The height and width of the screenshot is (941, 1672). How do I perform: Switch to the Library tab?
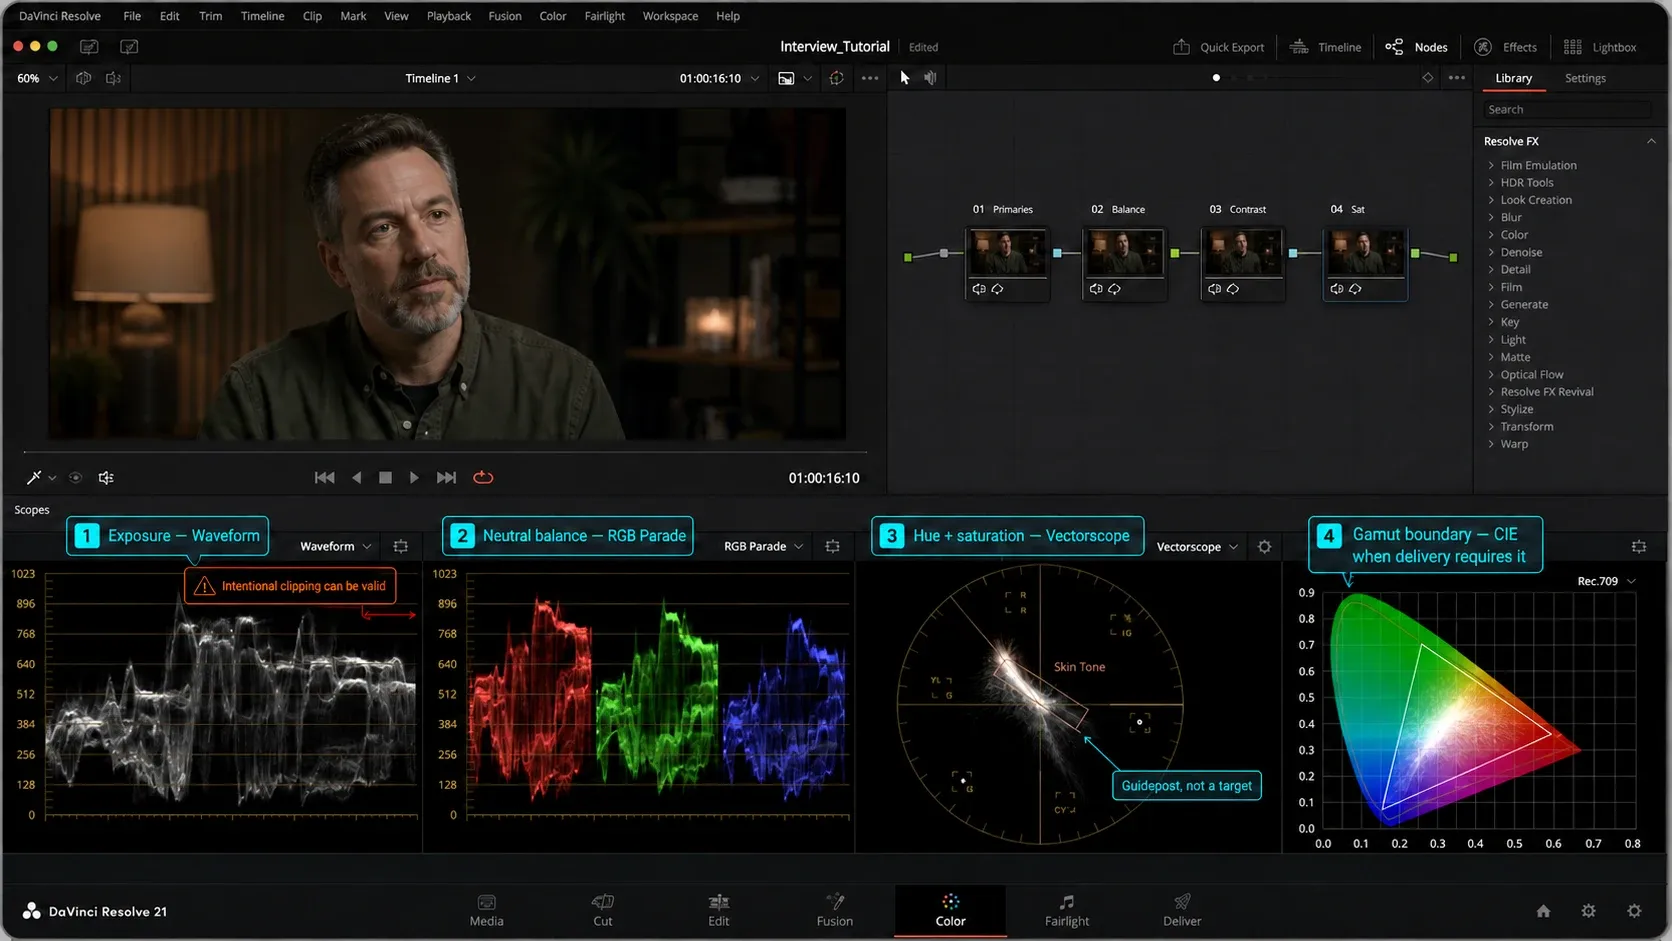(1513, 78)
